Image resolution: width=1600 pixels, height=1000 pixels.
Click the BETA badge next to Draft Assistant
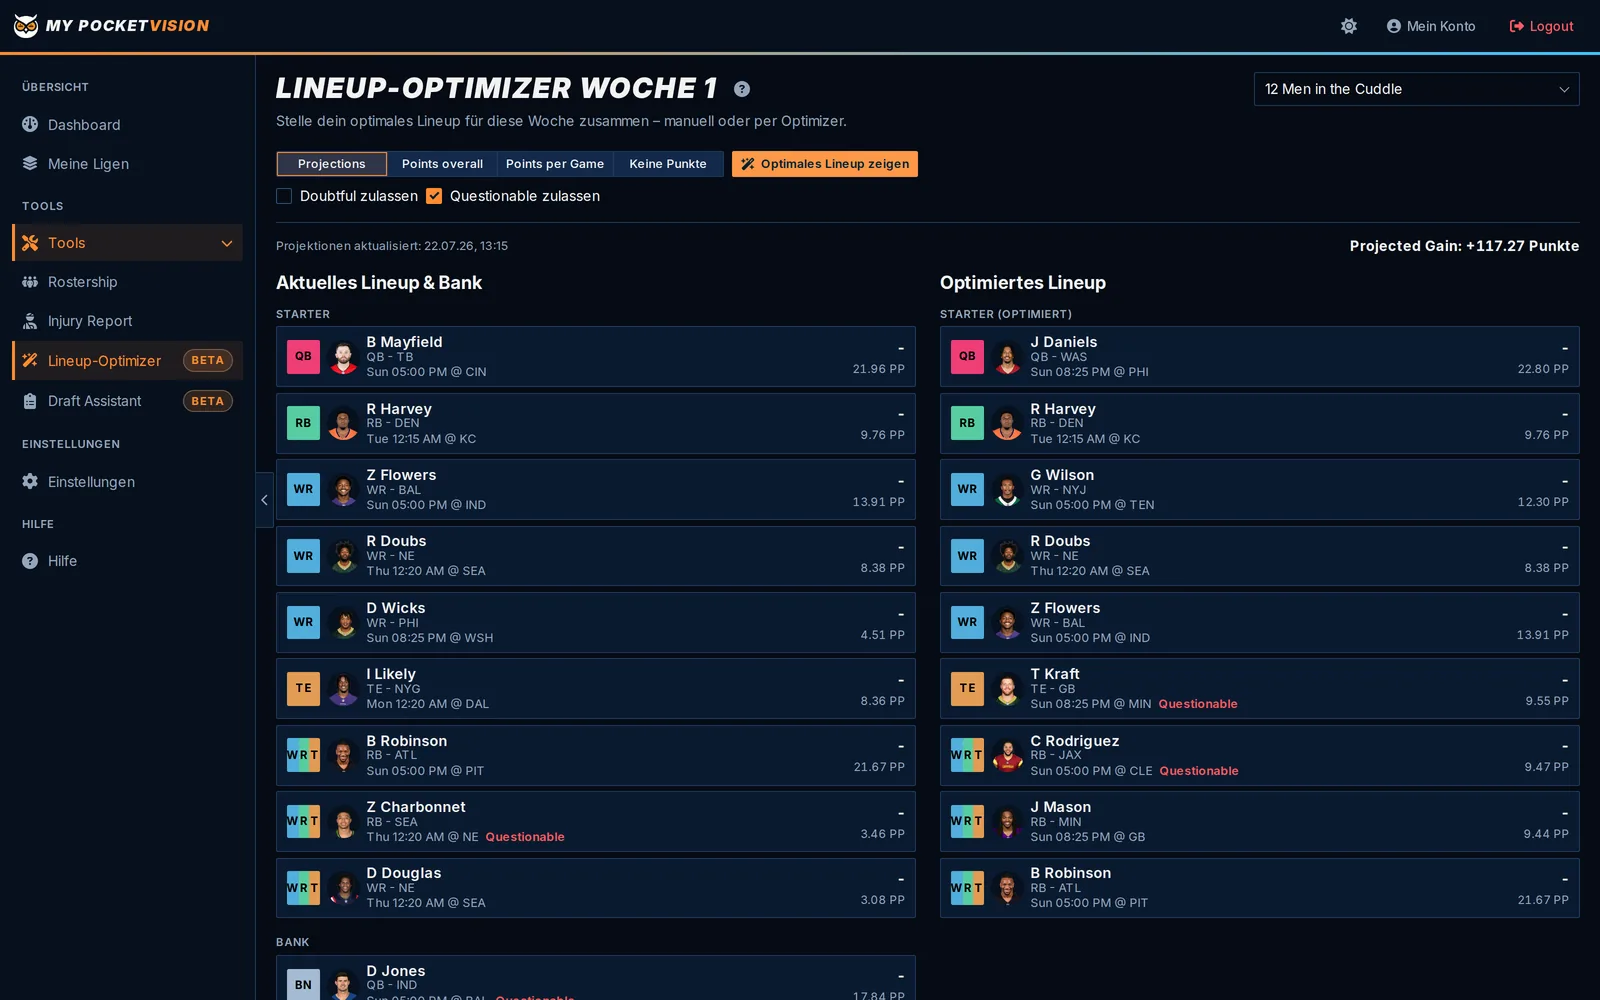tap(208, 401)
